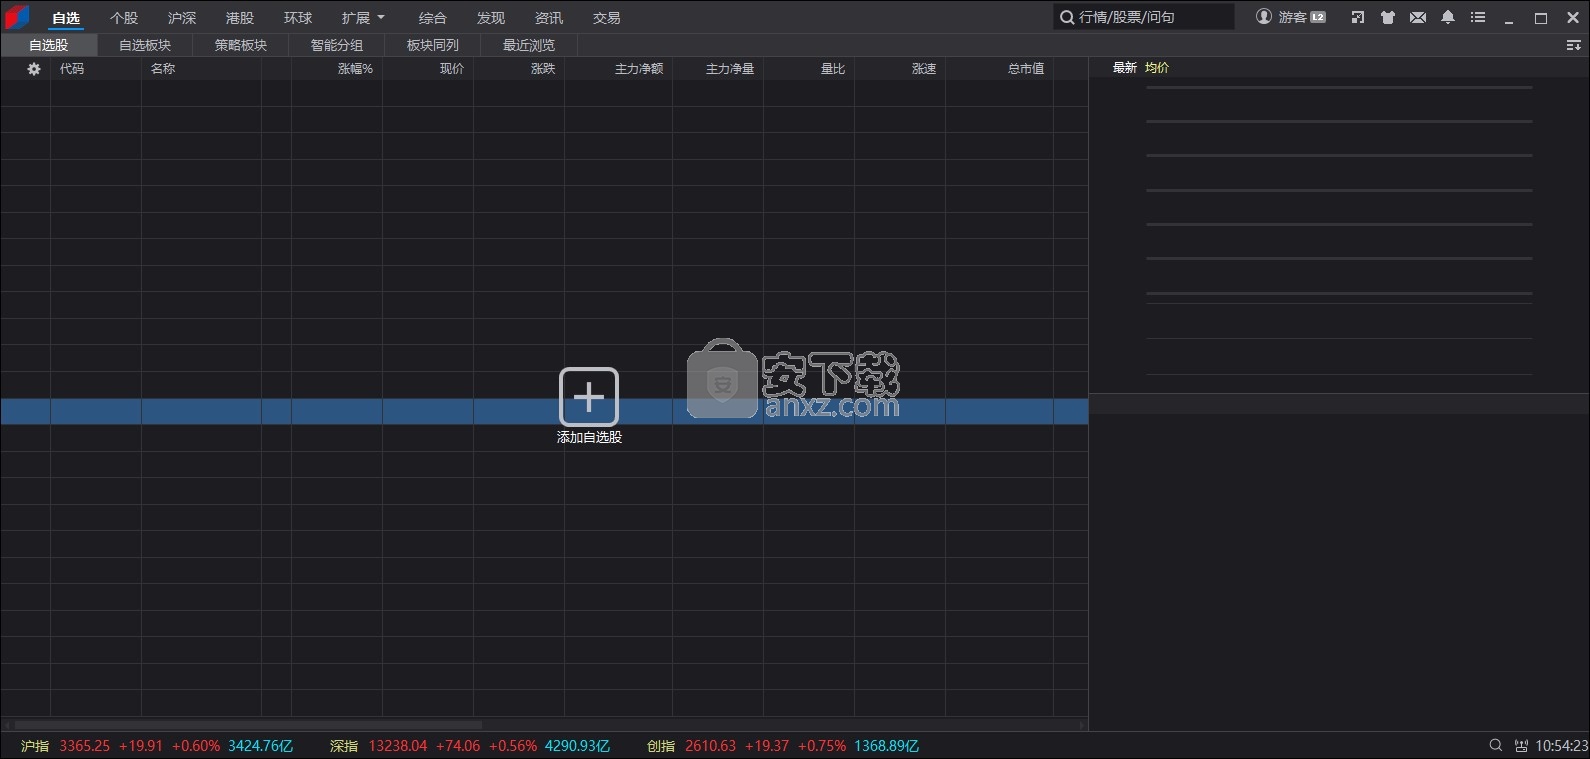Screen dimensions: 1590x759
Task: Click the 深指 turnover 4290.93亿
Action: (577, 746)
